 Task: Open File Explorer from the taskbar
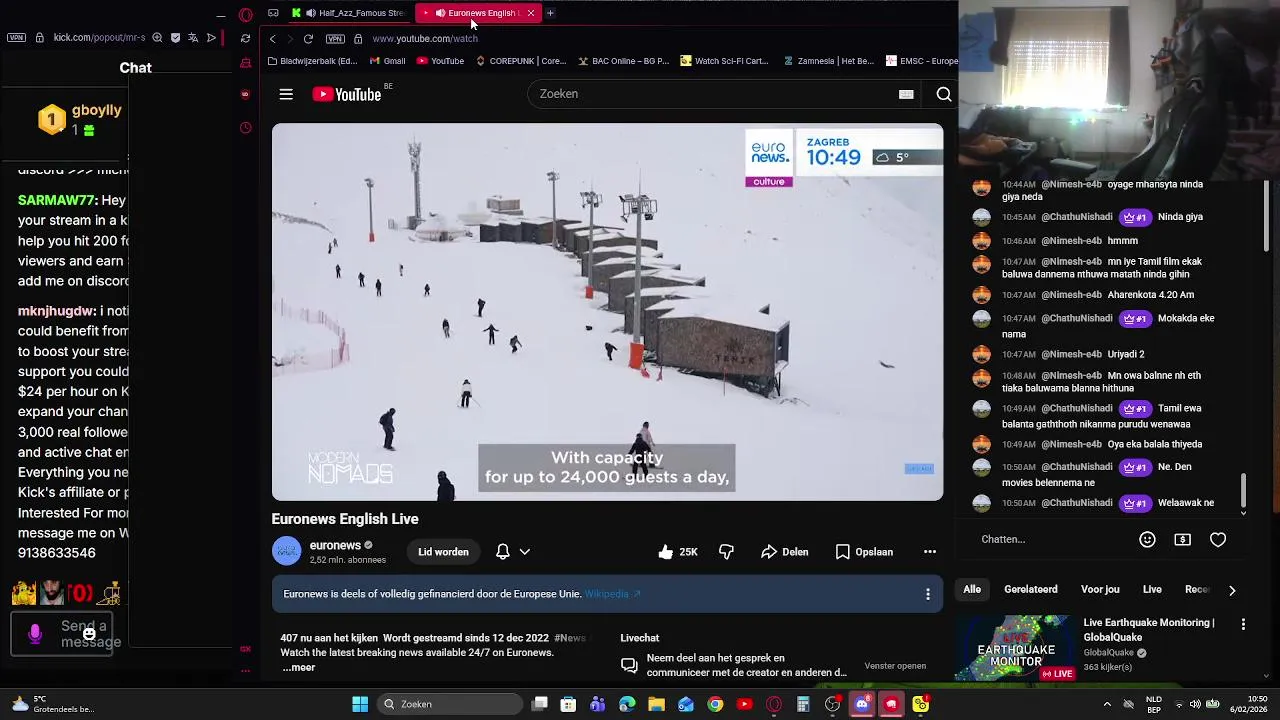pos(656,704)
